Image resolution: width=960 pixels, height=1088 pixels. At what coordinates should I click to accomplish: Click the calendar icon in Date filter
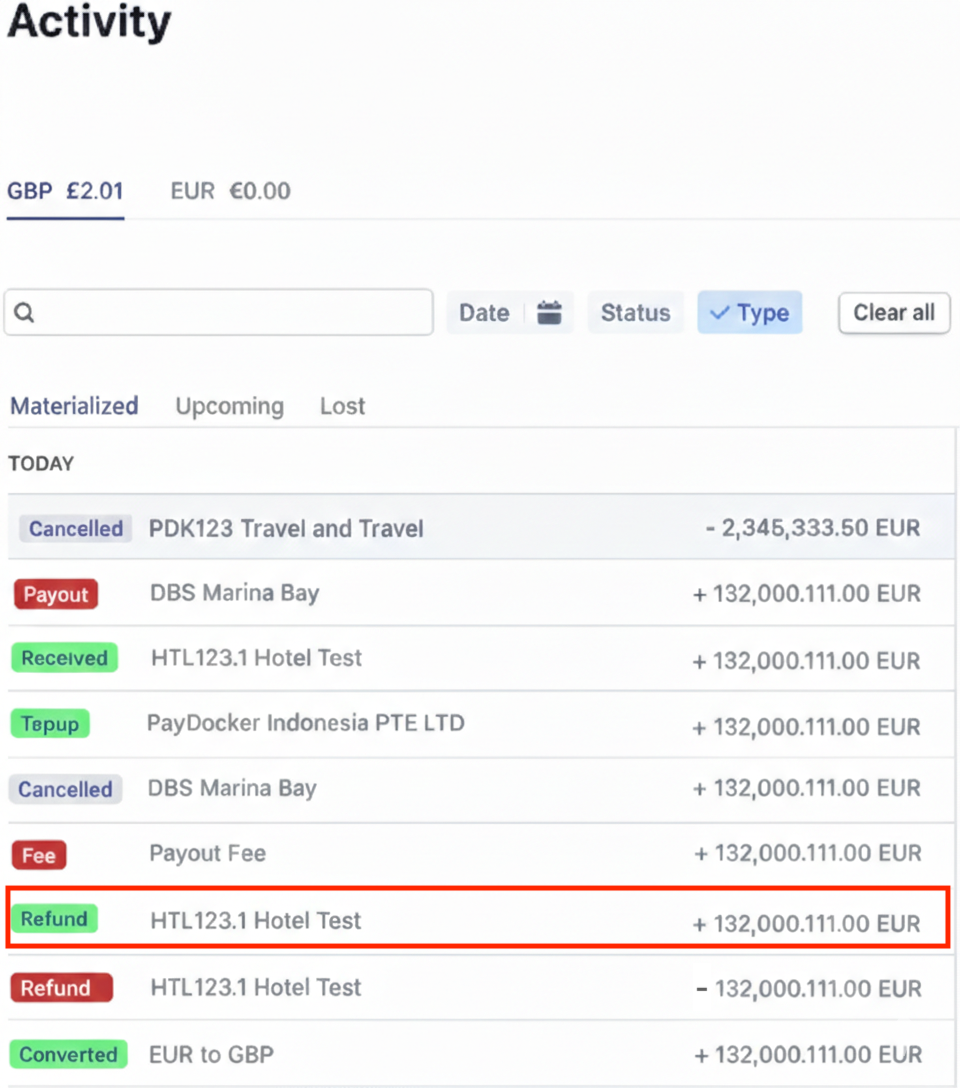(549, 313)
